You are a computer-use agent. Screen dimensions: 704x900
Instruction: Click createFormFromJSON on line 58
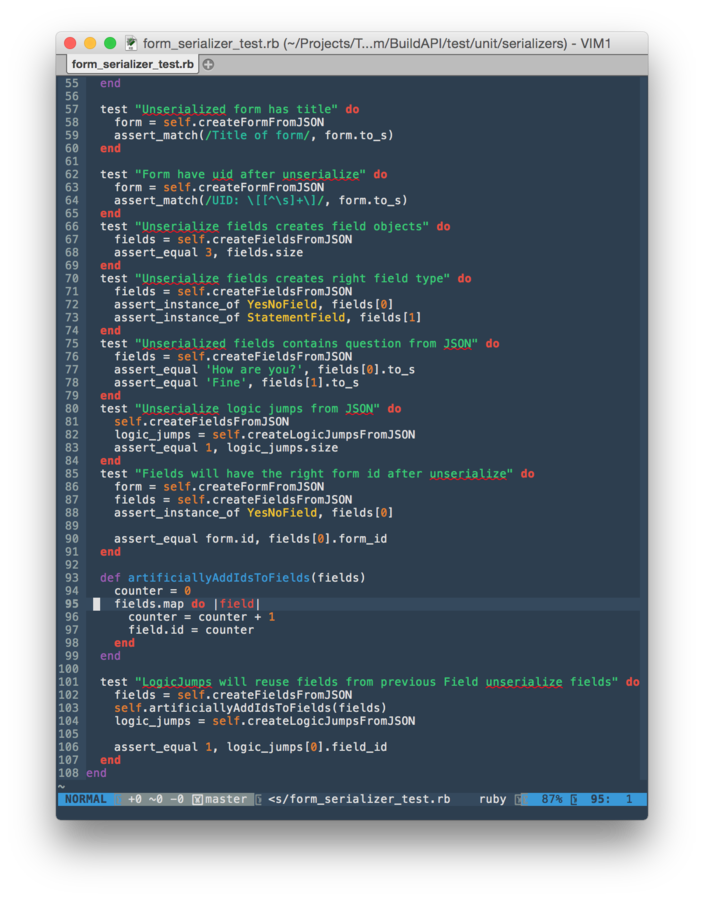click(x=261, y=122)
